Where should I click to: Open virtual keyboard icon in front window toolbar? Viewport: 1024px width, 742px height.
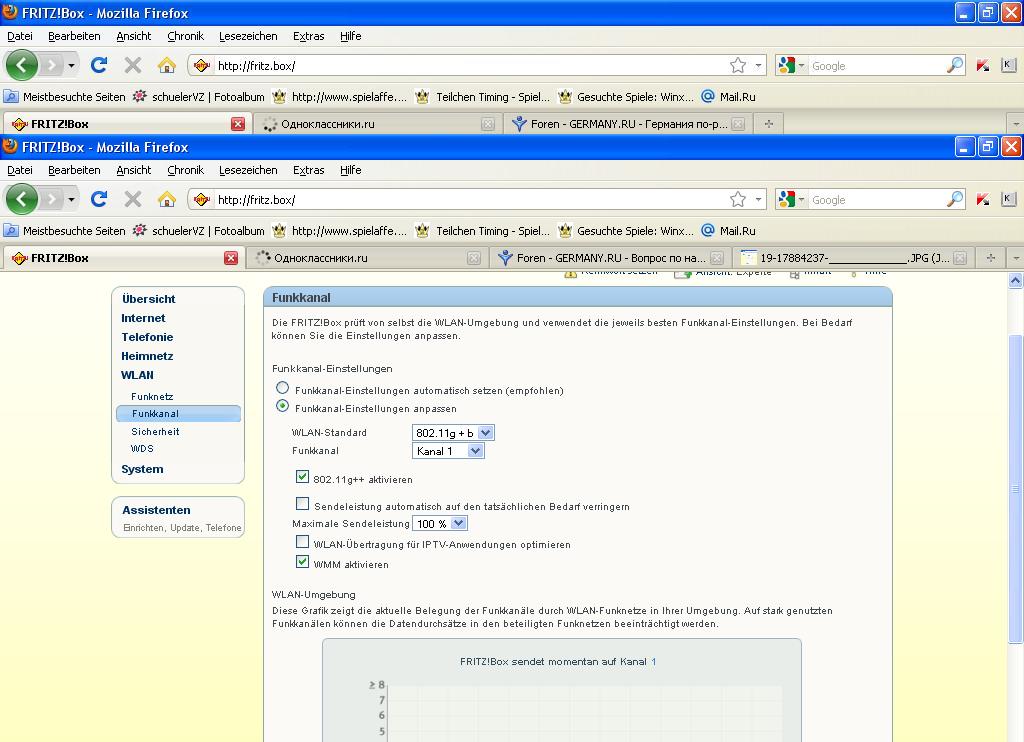tap(1008, 199)
